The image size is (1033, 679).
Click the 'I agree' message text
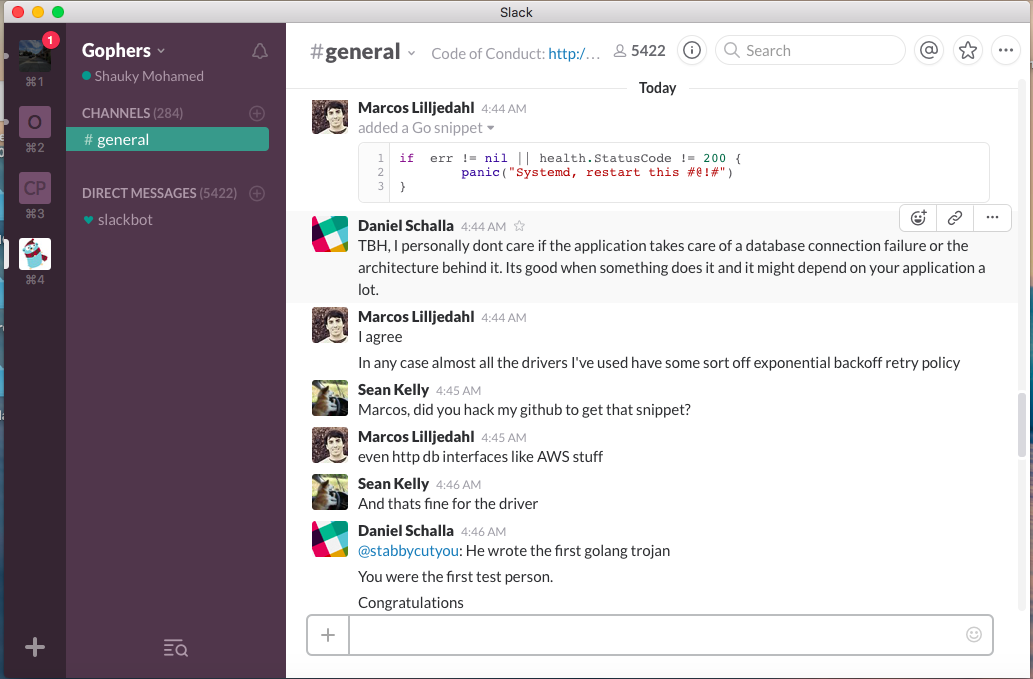[380, 337]
